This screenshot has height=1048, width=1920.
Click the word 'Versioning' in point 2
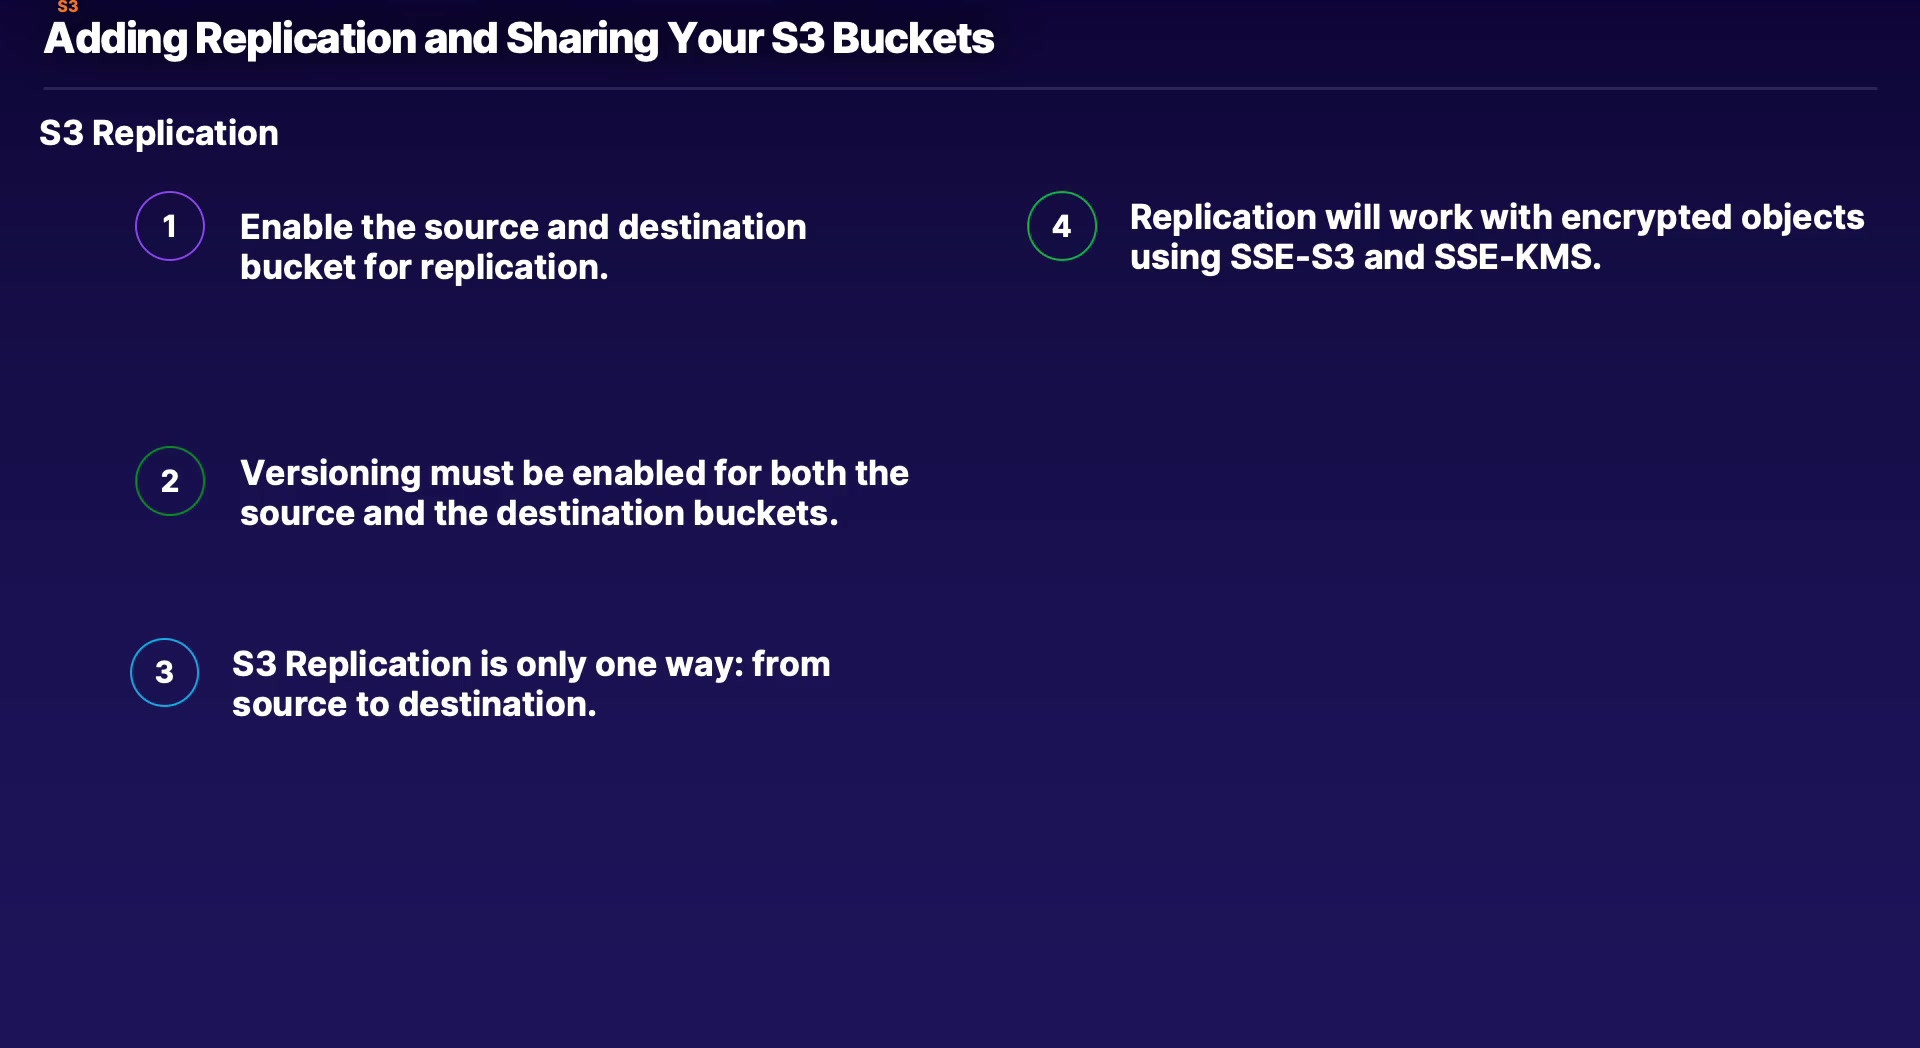(330, 473)
